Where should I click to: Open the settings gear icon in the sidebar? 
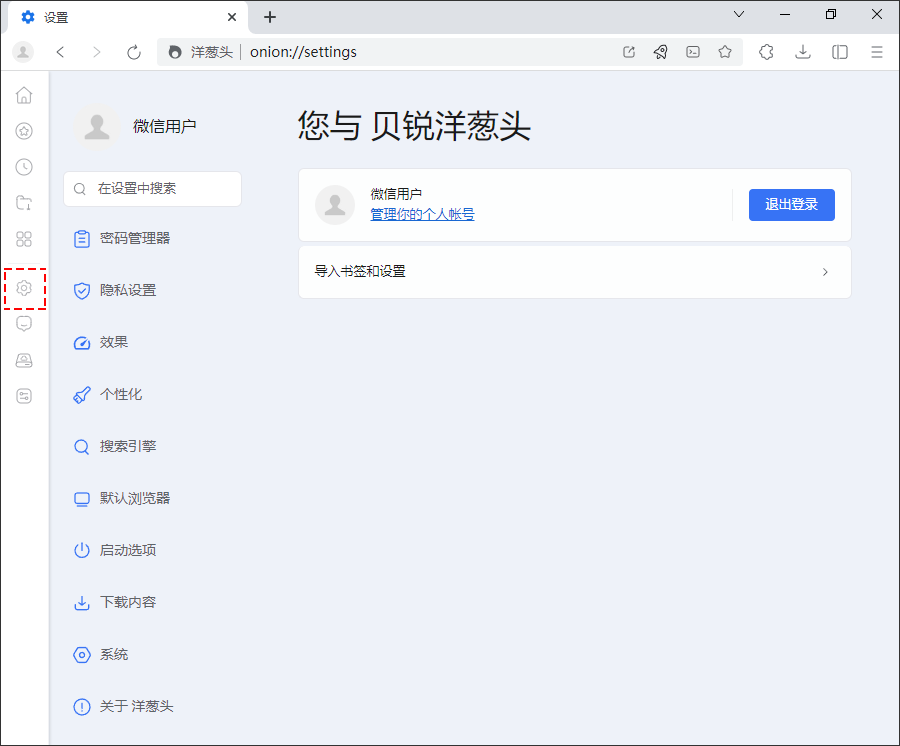pyautogui.click(x=24, y=287)
